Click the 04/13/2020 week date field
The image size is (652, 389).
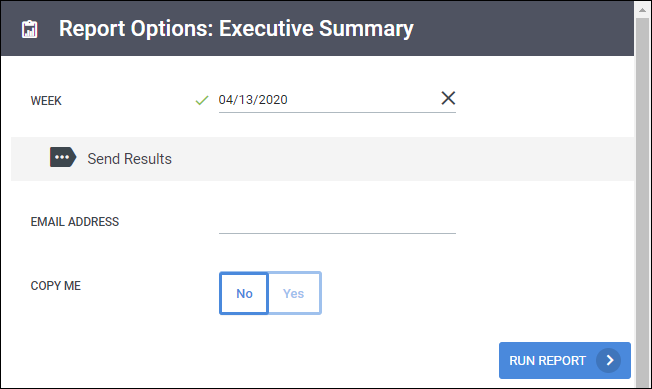click(328, 100)
